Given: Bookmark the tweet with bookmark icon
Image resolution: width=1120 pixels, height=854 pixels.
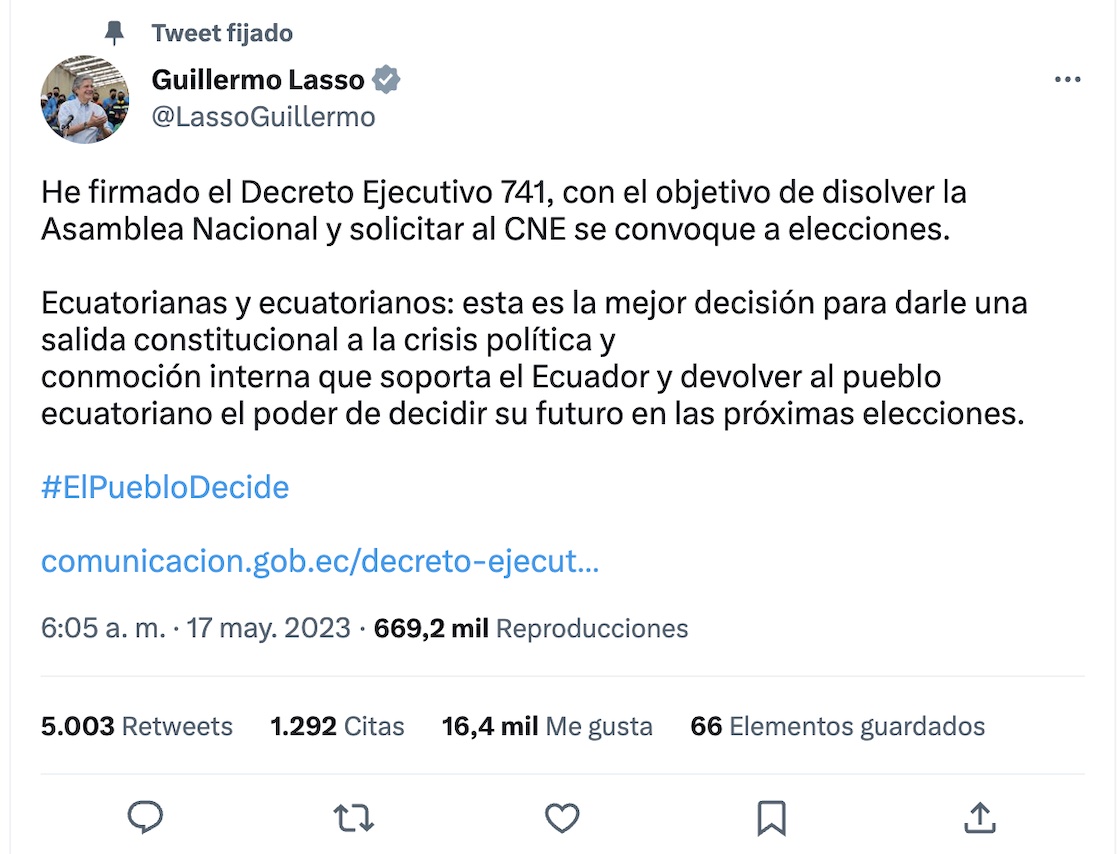Looking at the screenshot, I should coord(771,818).
